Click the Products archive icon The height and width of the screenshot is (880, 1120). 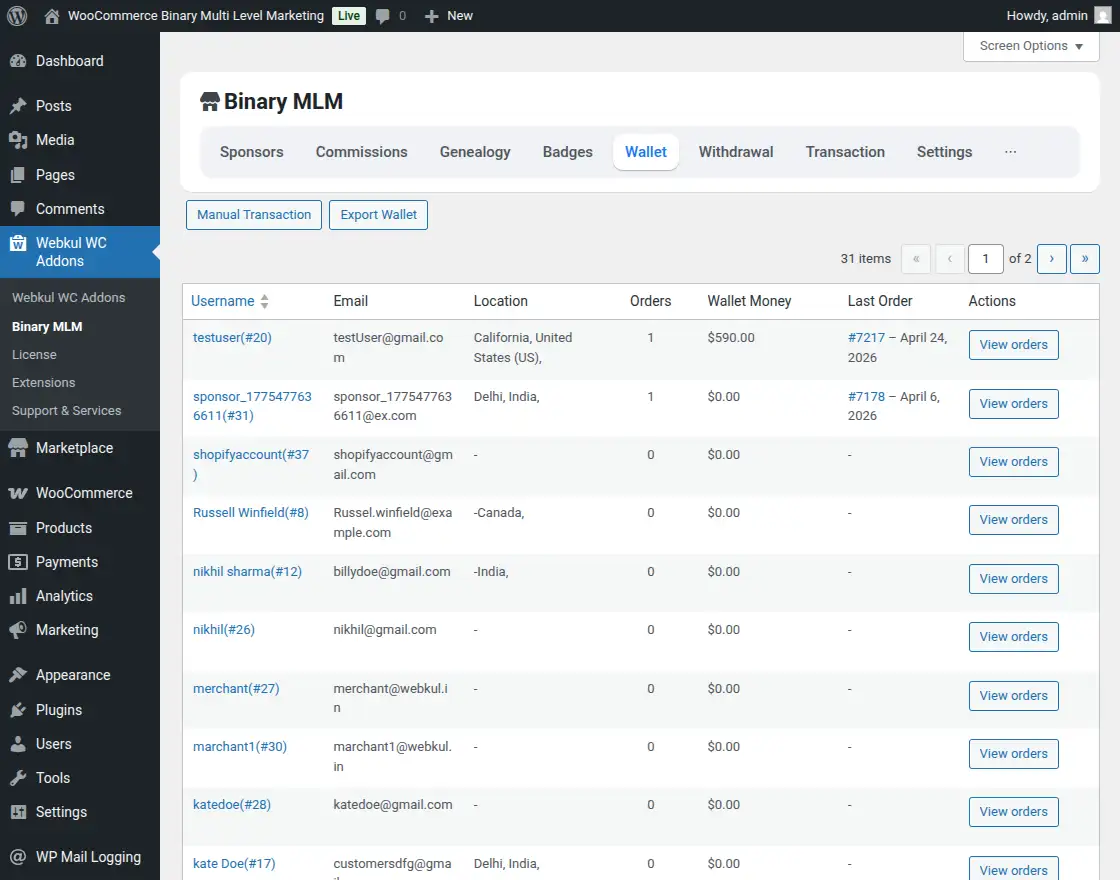(x=18, y=528)
